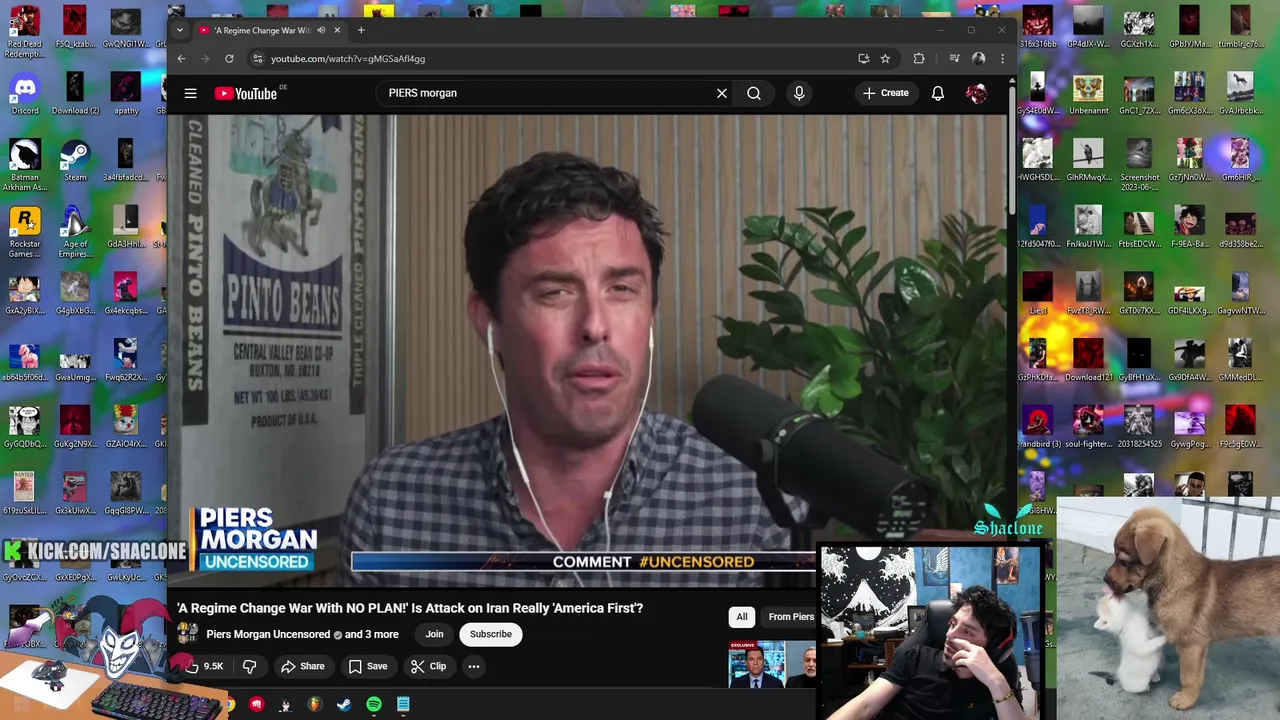Dislike the video with thumbs-down
Viewport: 1280px width, 720px height.
[x=250, y=666]
